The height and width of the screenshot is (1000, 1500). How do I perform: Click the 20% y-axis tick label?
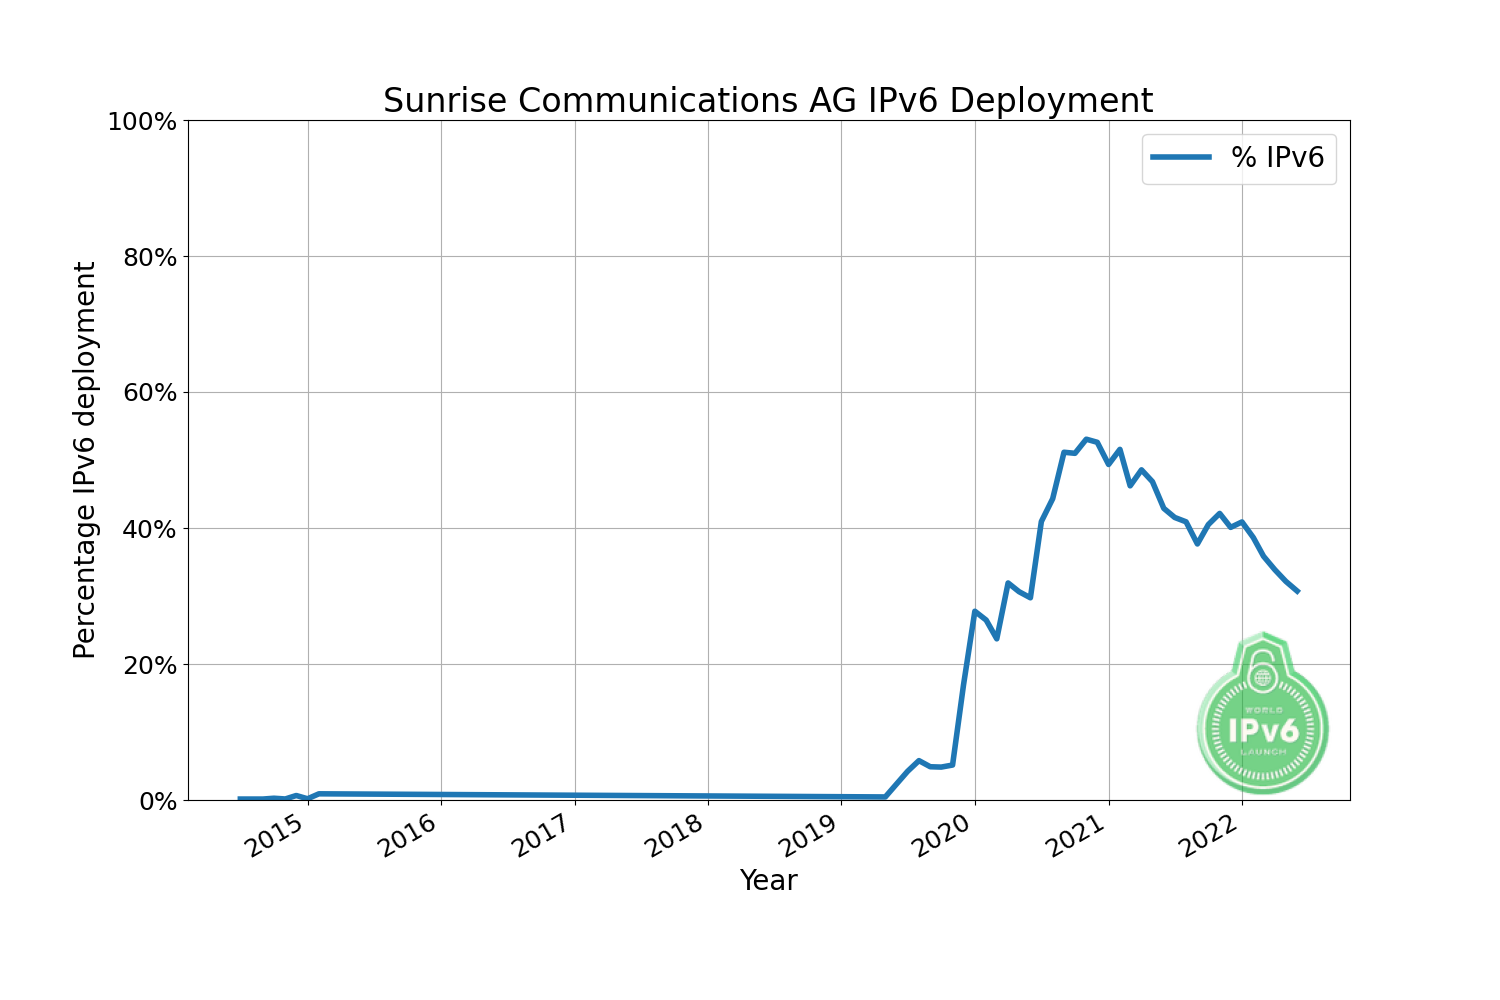point(148,665)
